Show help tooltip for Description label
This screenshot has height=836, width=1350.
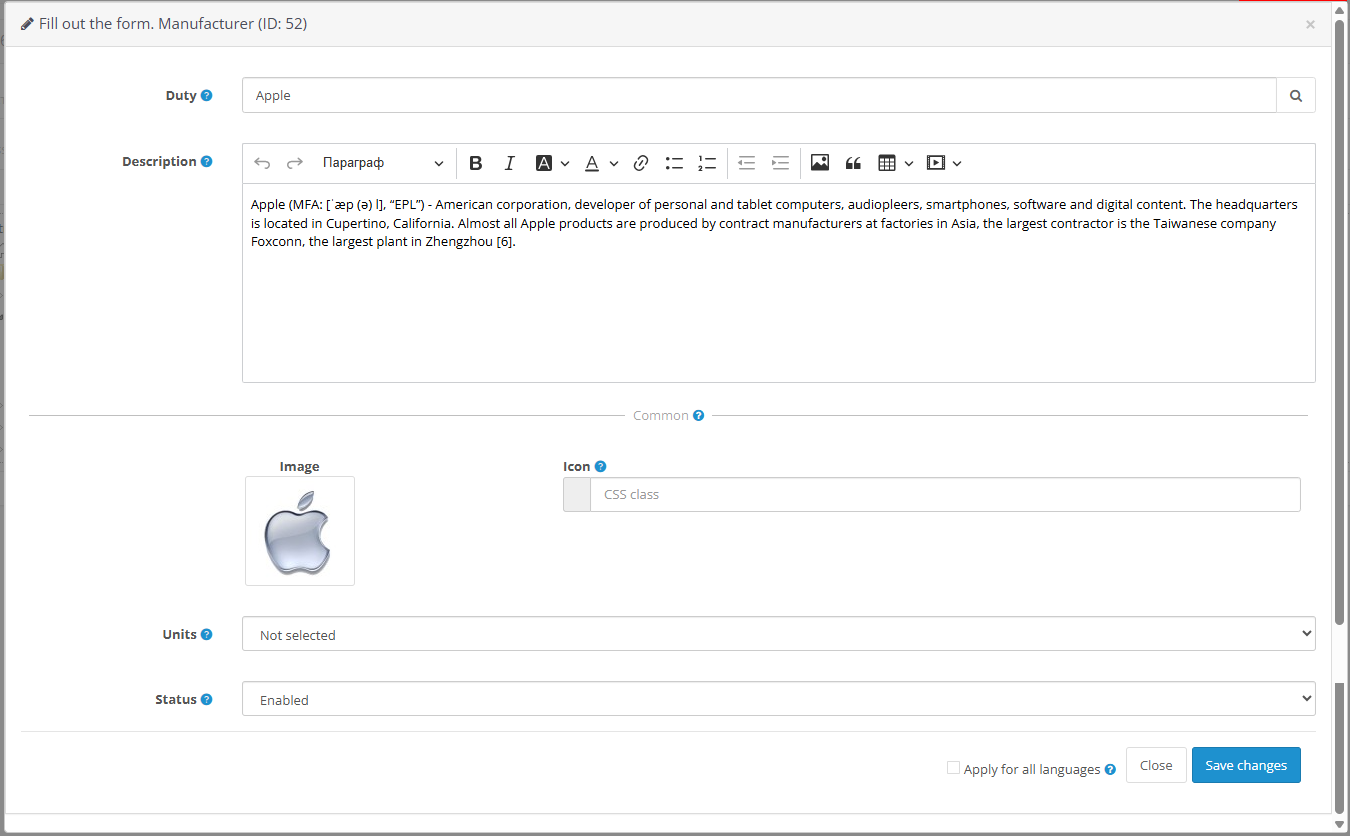click(207, 162)
